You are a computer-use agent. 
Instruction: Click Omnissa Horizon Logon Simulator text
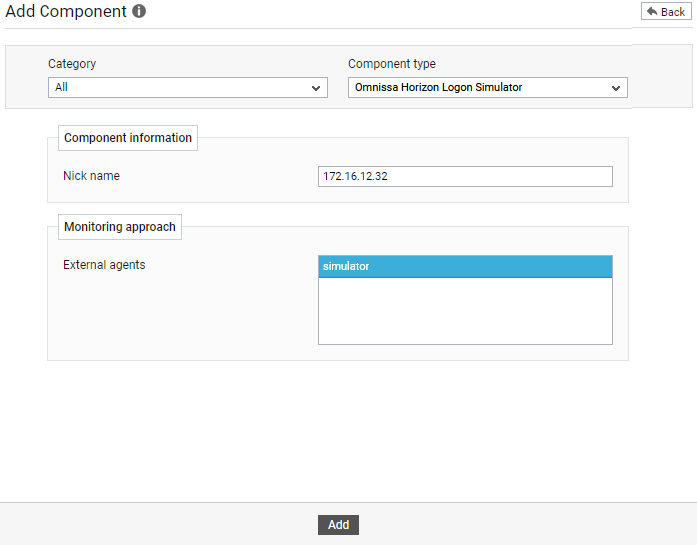(x=438, y=87)
